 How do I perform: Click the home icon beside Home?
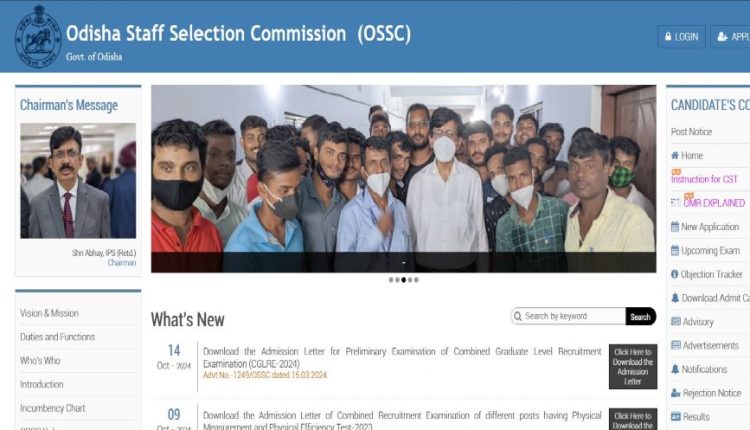[x=675, y=155]
